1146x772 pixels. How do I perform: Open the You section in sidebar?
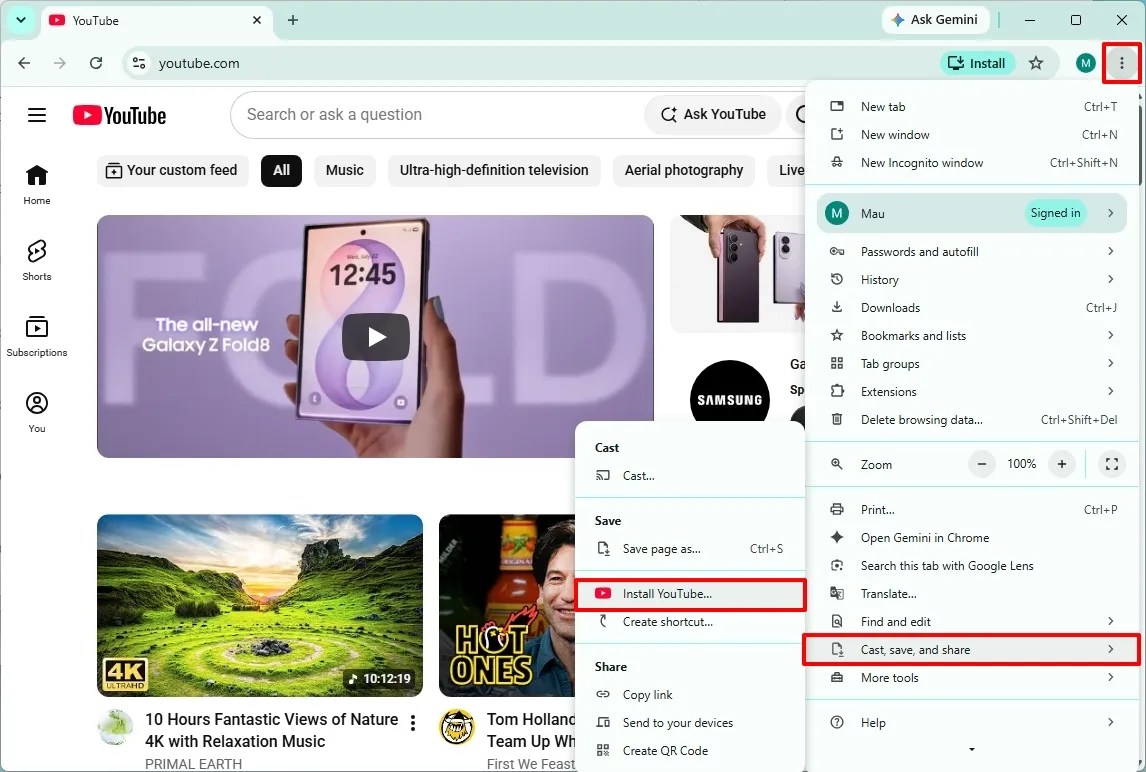point(37,412)
